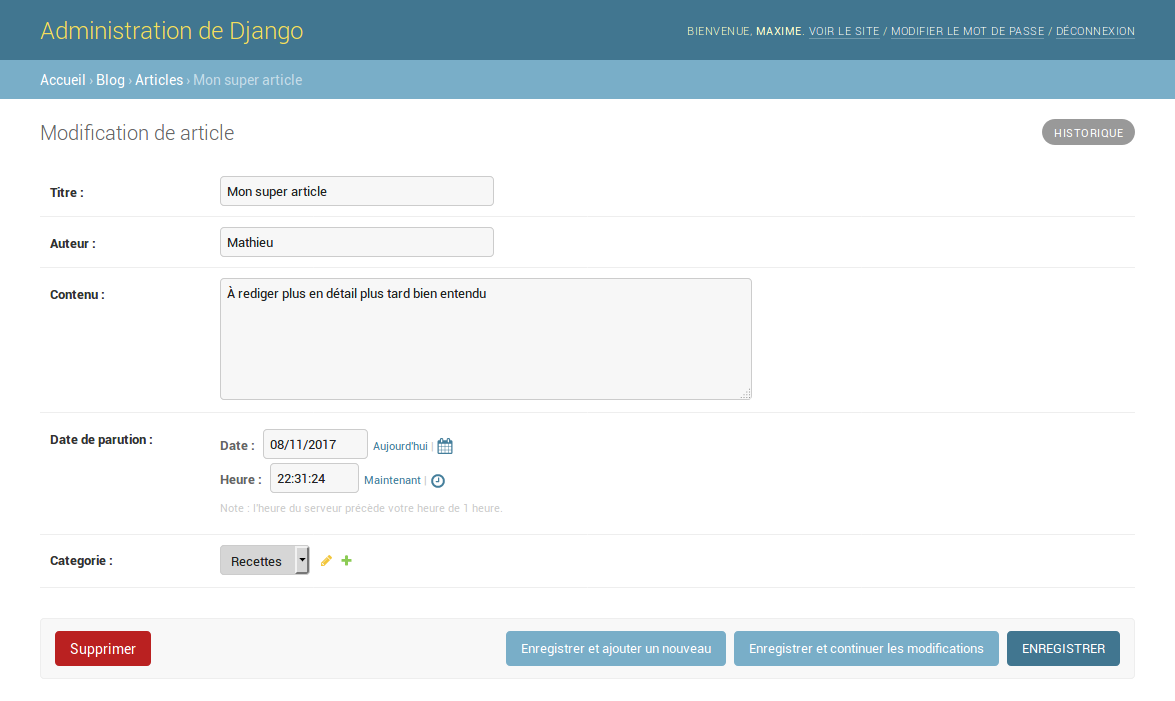Go to Accueil in the breadcrumb
Image resolution: width=1175 pixels, height=701 pixels.
(x=63, y=79)
